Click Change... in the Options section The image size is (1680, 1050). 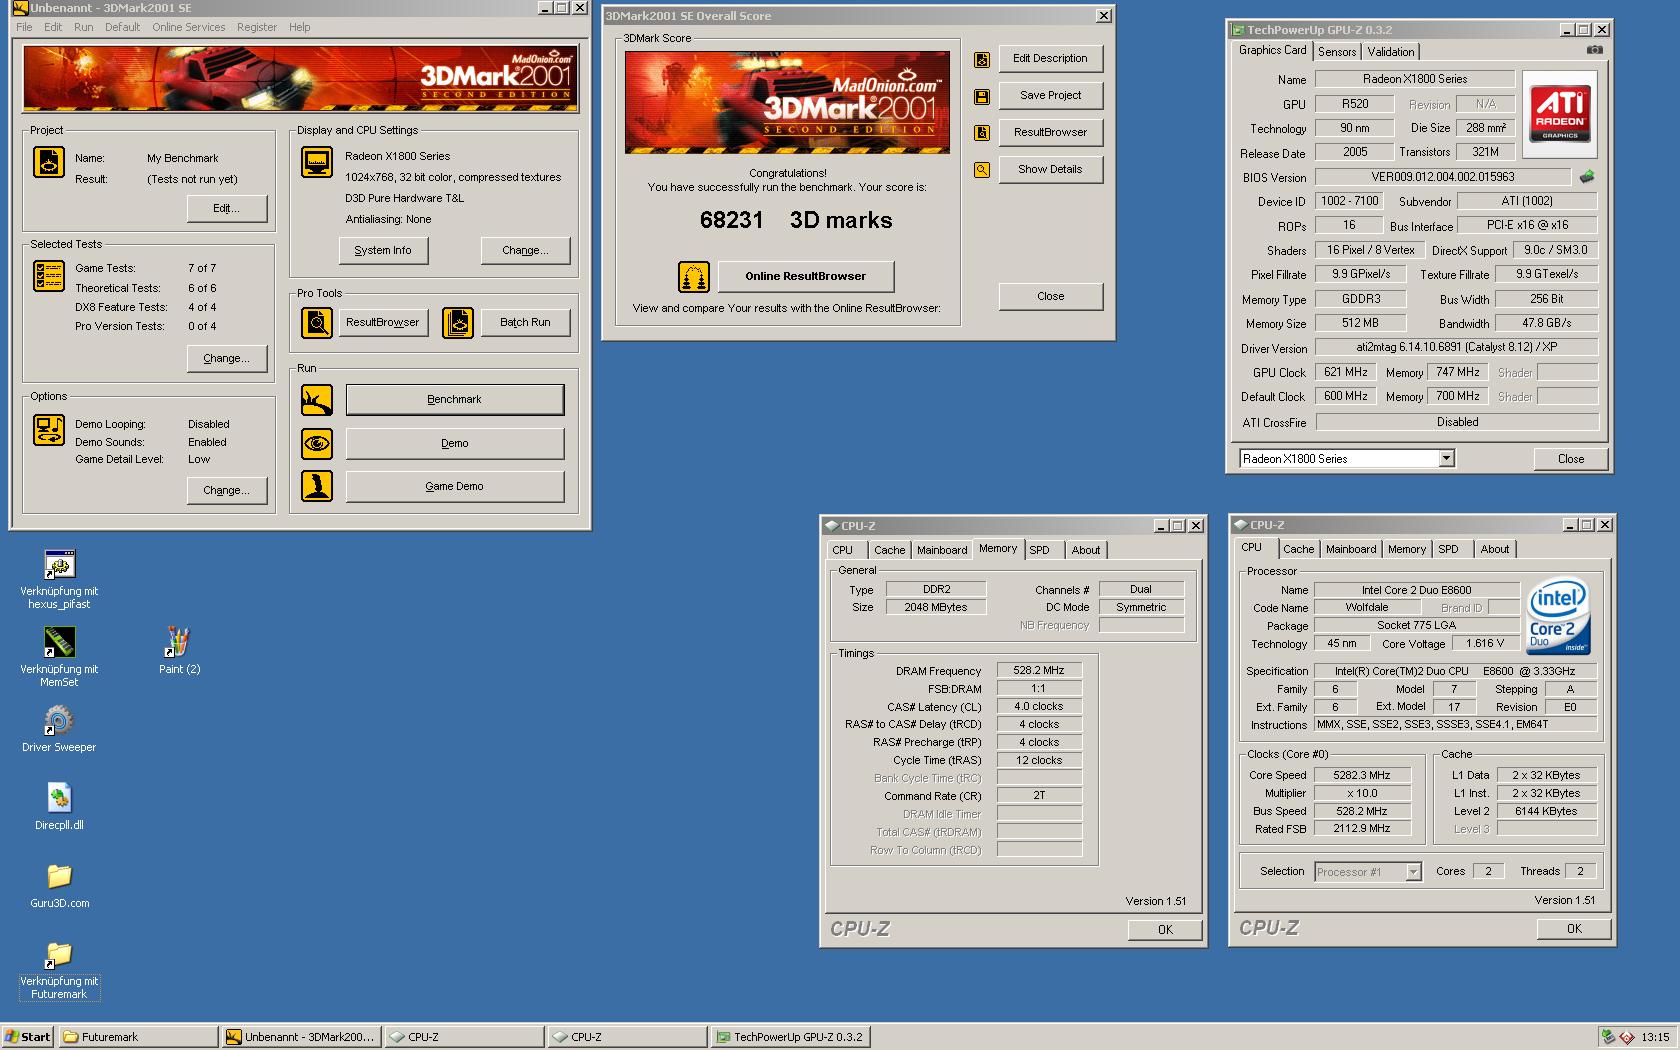[x=227, y=490]
